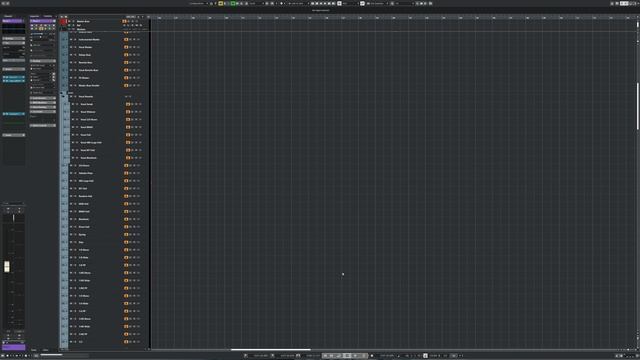Viewport: 640px width, 360px height.
Task: Mute the Instruments Master track
Action: [71, 40]
